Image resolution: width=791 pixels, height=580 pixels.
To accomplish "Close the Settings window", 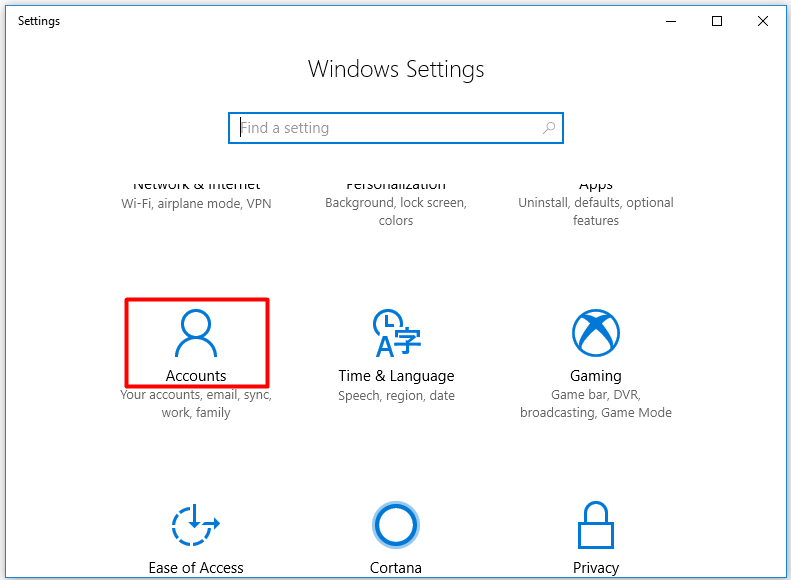I will [x=763, y=21].
